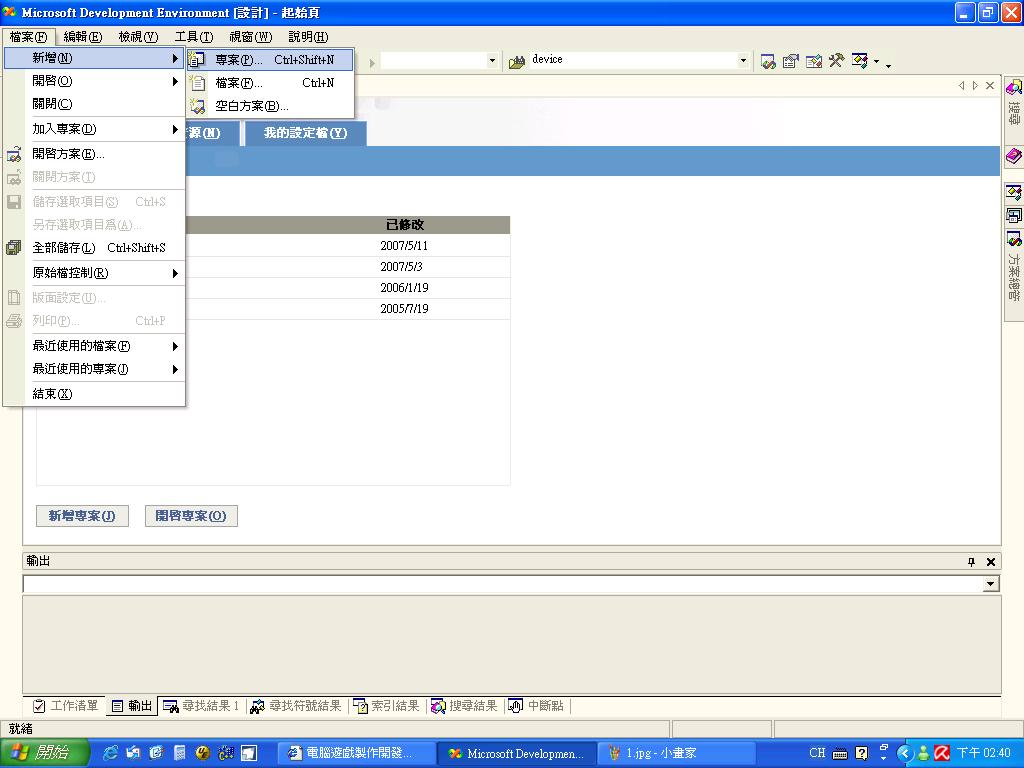This screenshot has width=1024, height=768.
Task: Open the 編輯(E) menu
Action: 83,37
